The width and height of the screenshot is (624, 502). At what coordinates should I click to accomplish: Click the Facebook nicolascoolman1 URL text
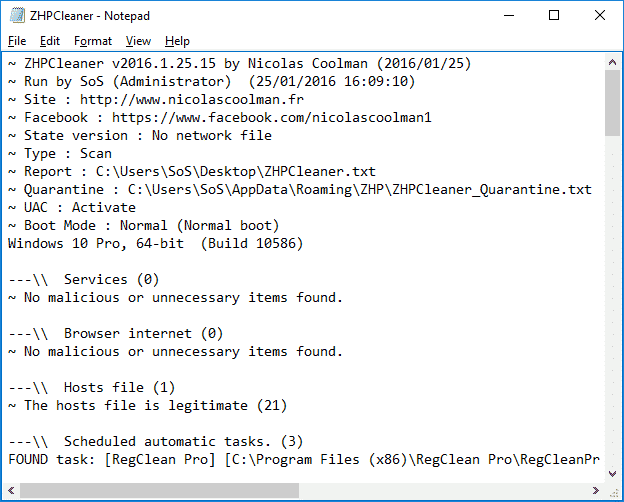[x=271, y=117]
